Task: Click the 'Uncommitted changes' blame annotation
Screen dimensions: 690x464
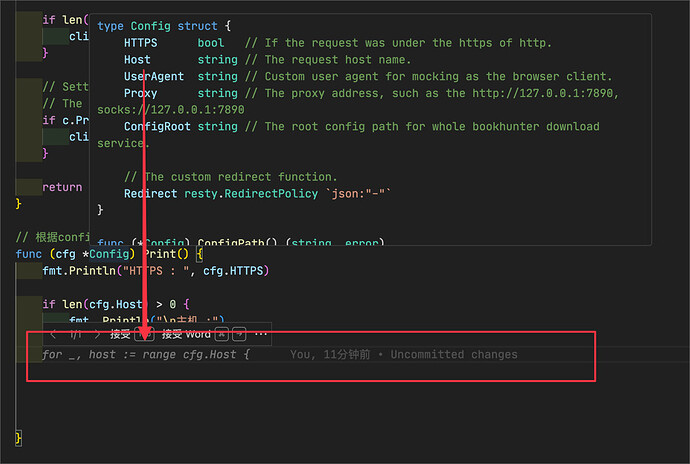Action: (454, 355)
